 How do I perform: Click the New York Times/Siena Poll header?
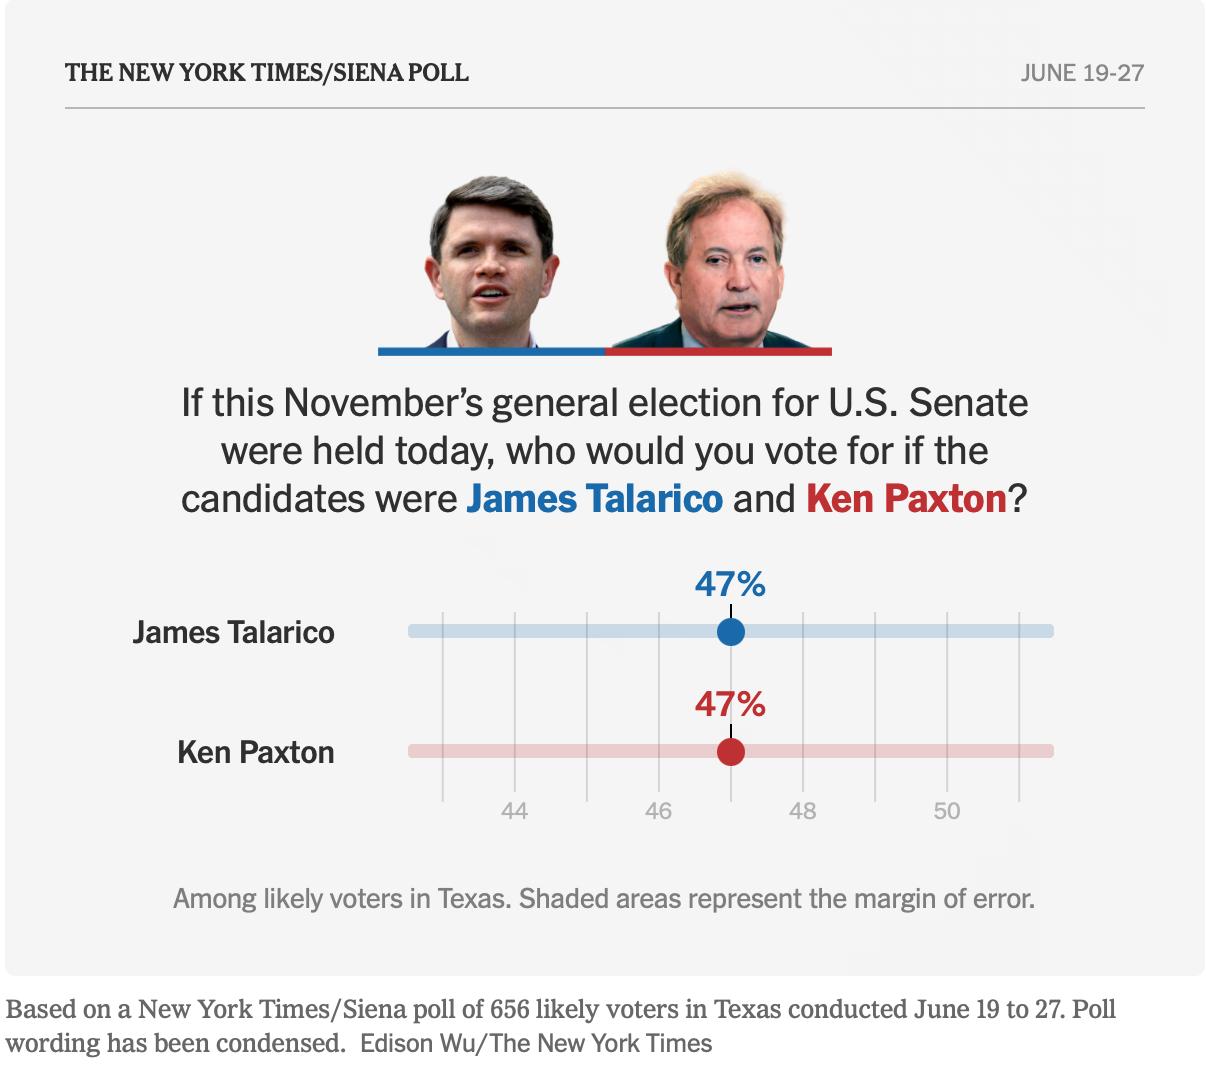click(266, 73)
